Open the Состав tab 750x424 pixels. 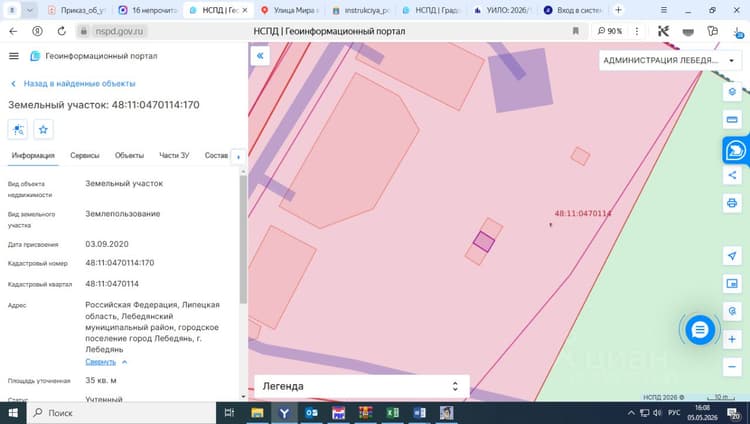coord(216,156)
